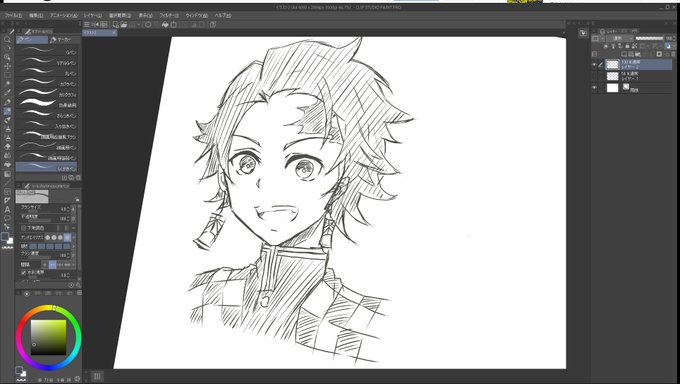Select the rectangle Selection Area tool
Viewport: 680px width, 384px height.
(x=7, y=75)
